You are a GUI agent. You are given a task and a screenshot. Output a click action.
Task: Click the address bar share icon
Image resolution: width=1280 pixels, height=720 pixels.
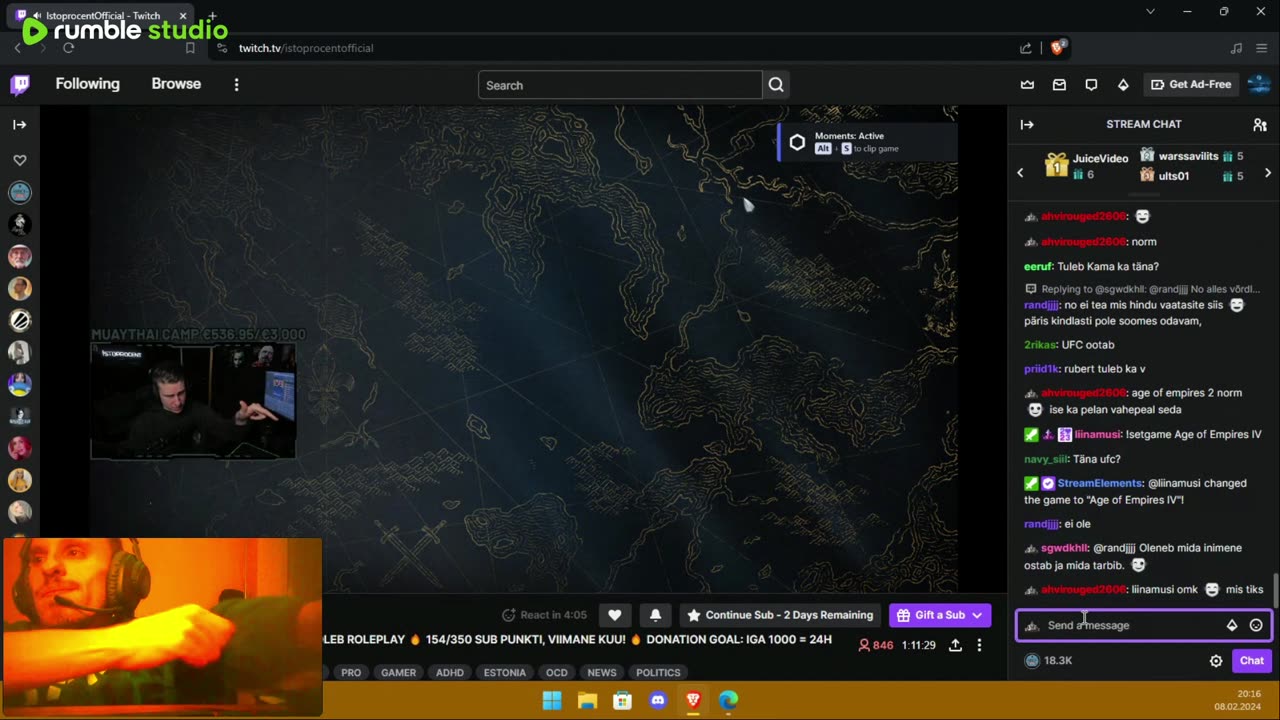point(1026,48)
